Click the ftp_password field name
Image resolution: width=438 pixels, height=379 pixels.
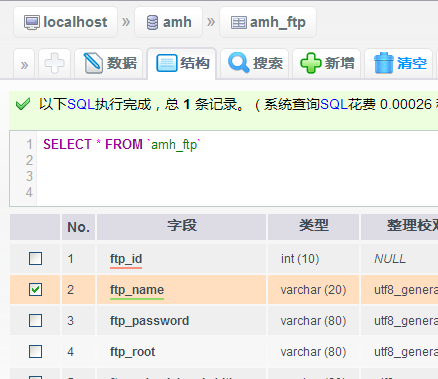pyautogui.click(x=150, y=321)
